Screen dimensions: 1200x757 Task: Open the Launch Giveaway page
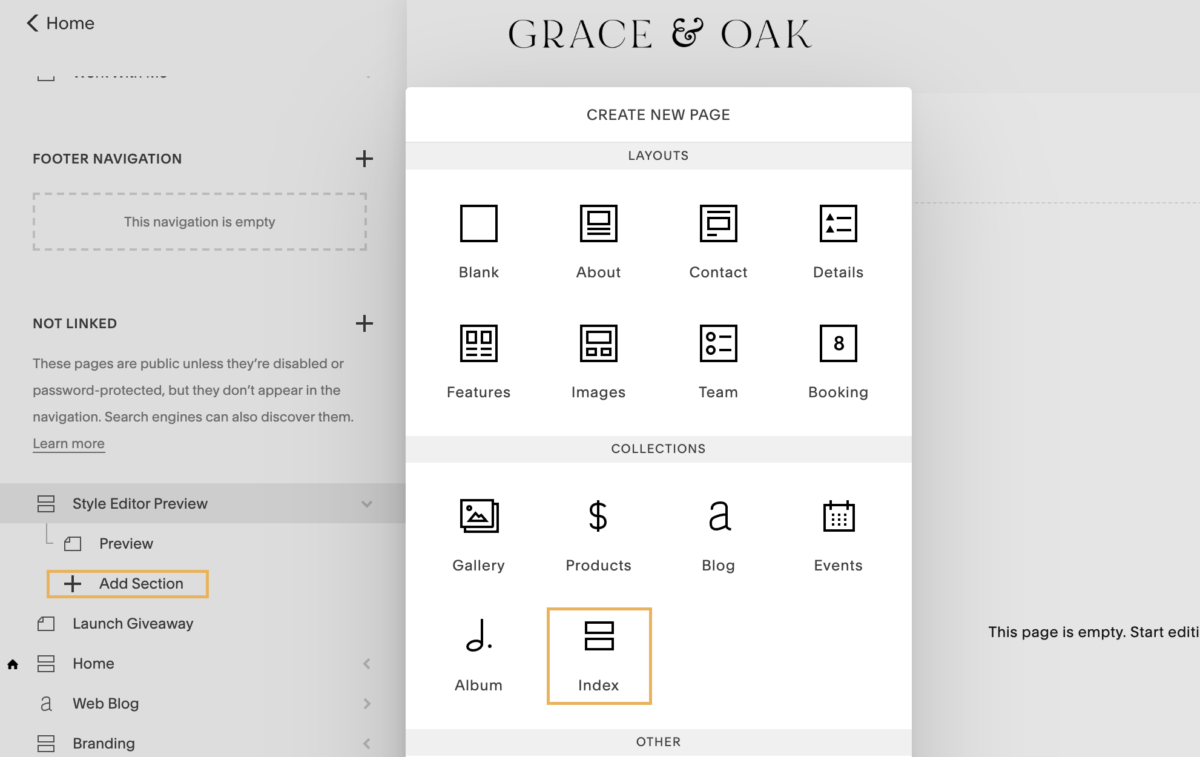point(132,624)
